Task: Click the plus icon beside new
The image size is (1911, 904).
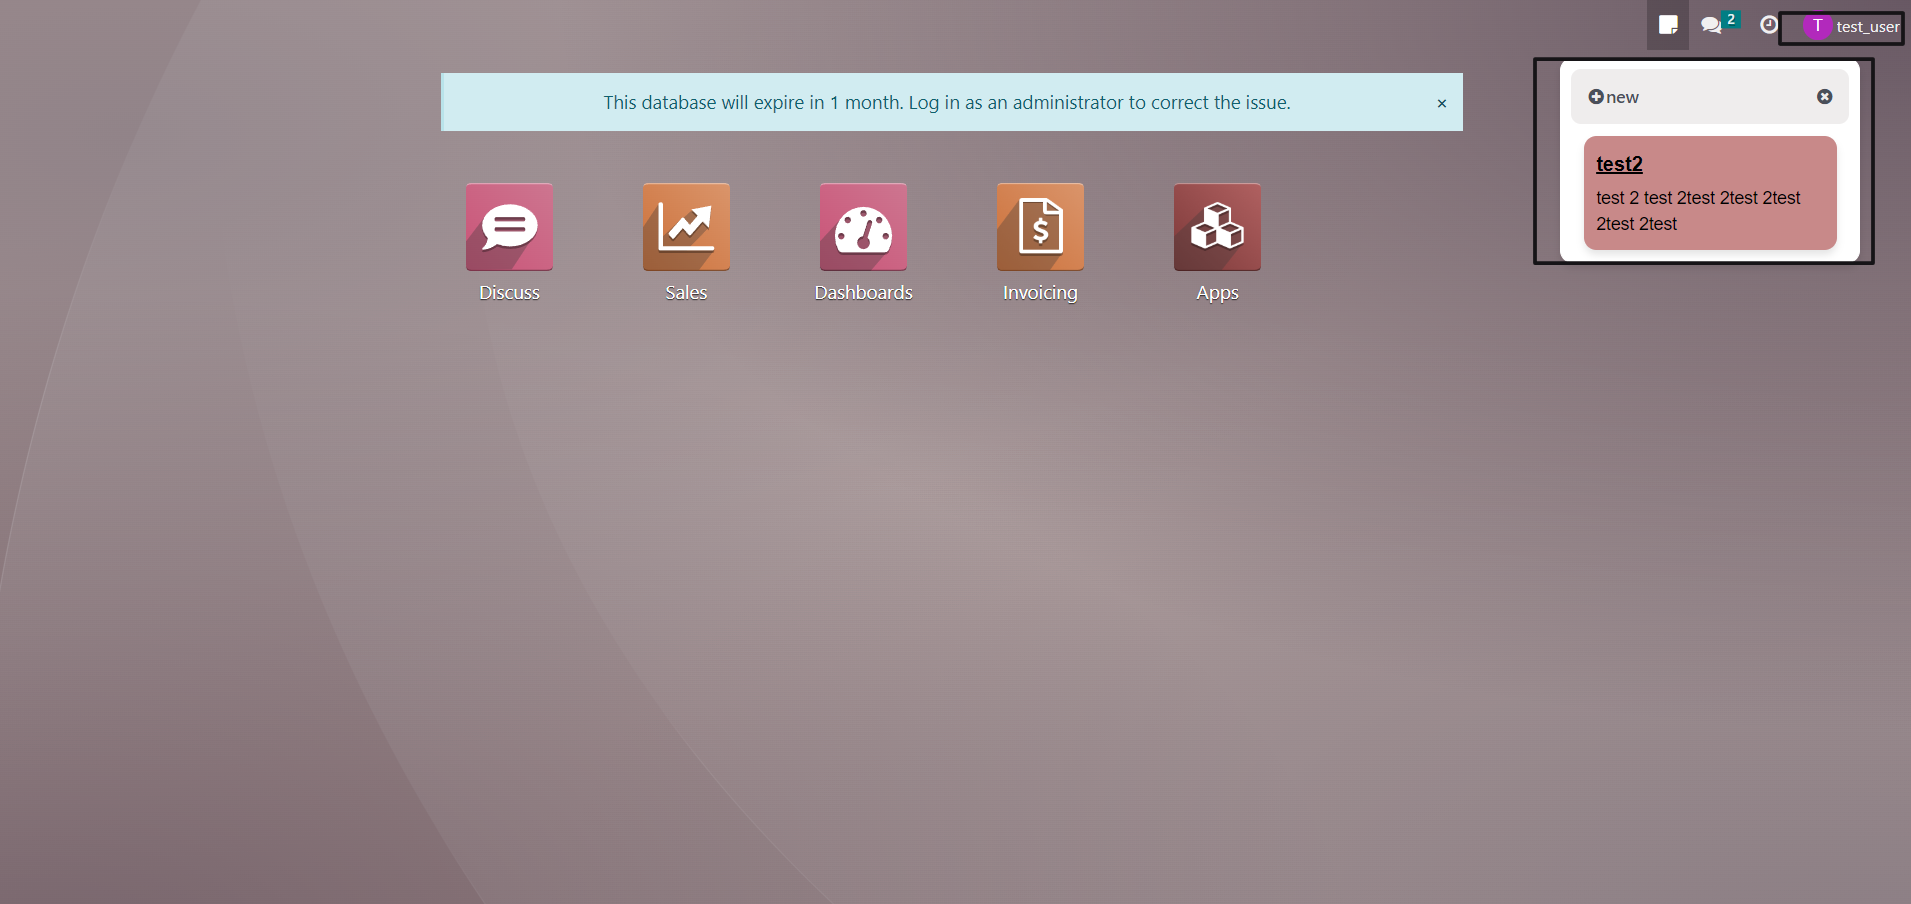Action: pos(1596,97)
